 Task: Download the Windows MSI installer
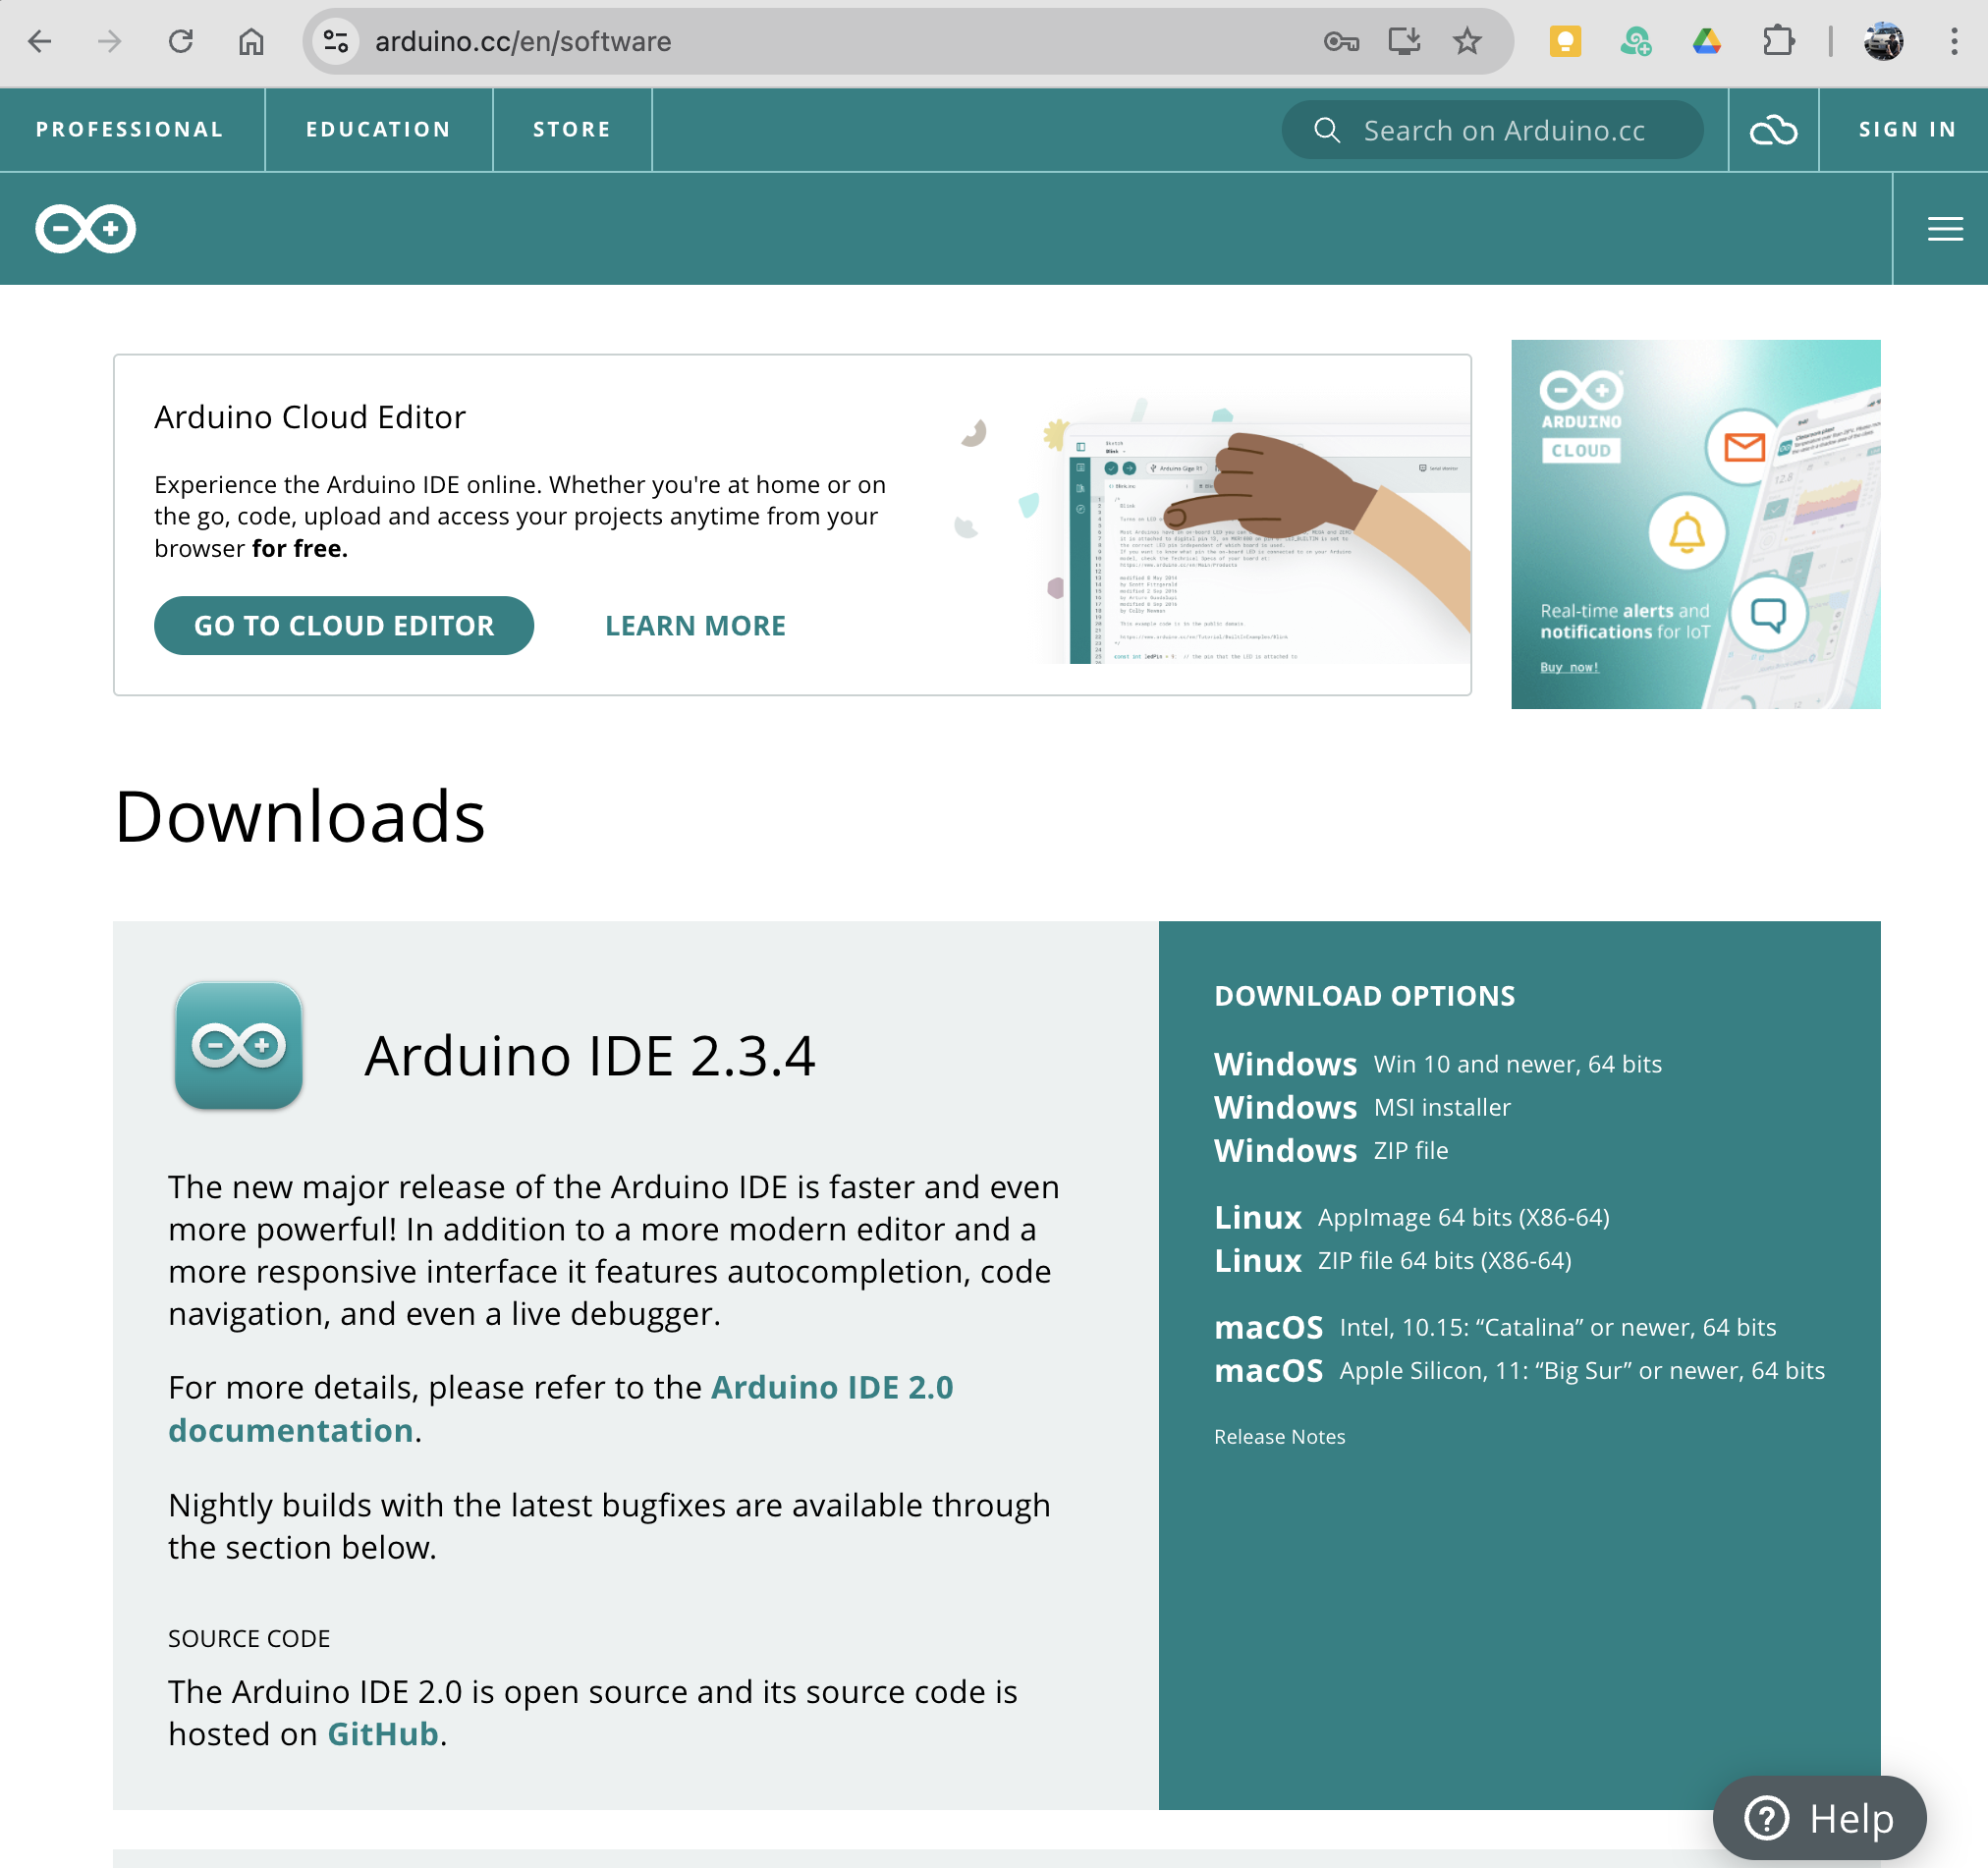[x=1362, y=1107]
